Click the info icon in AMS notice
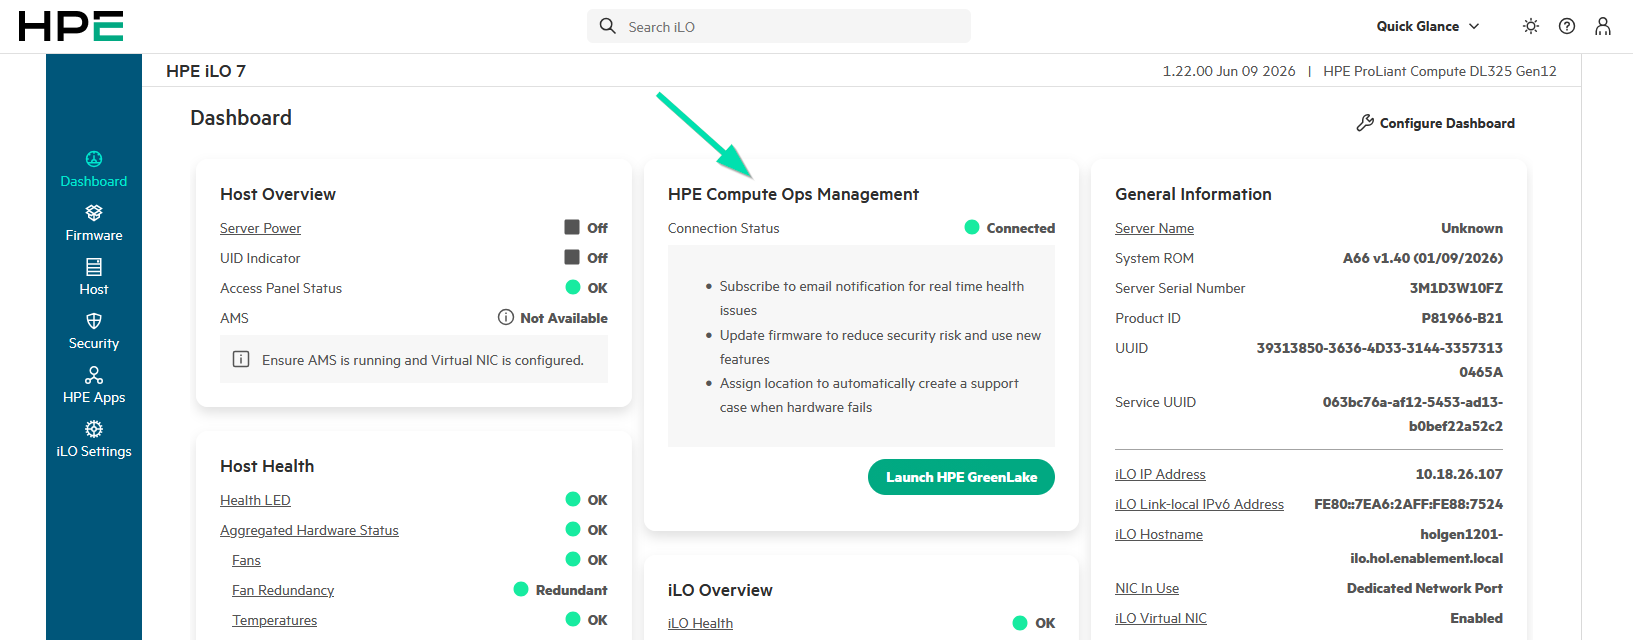This screenshot has height=640, width=1633. [241, 359]
